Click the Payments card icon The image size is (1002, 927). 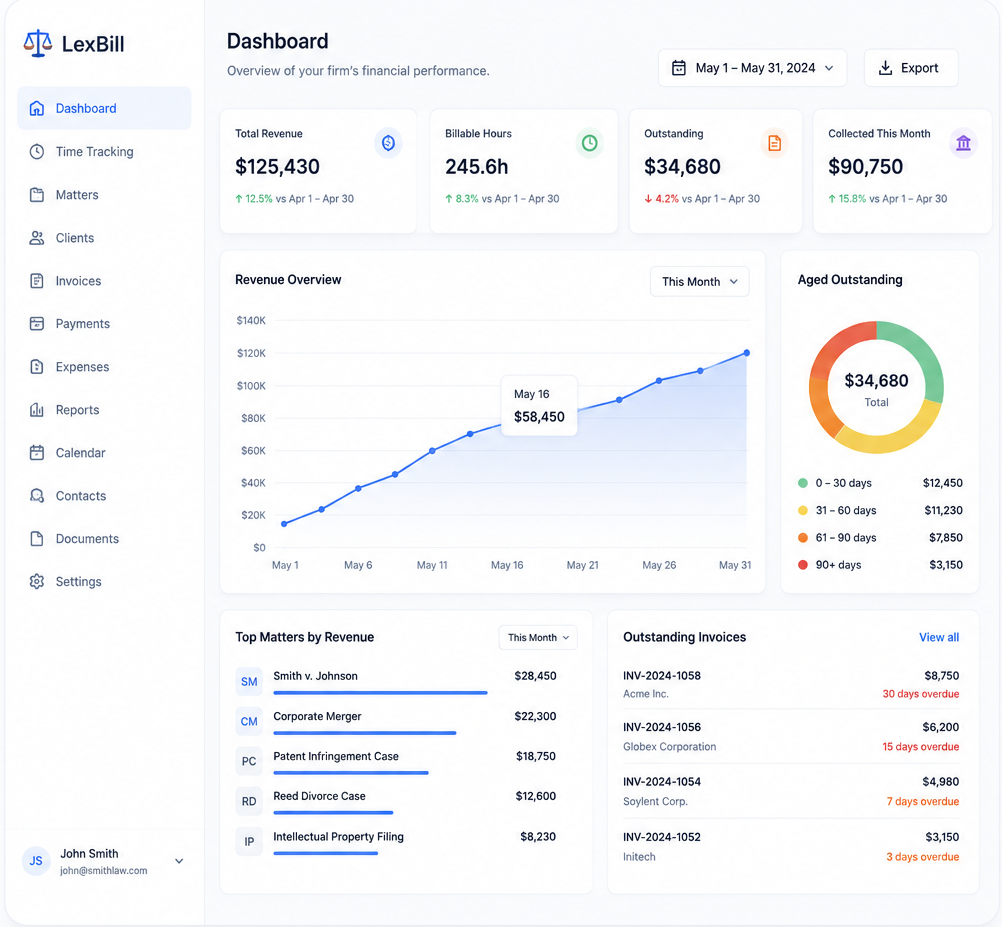[x=37, y=323]
